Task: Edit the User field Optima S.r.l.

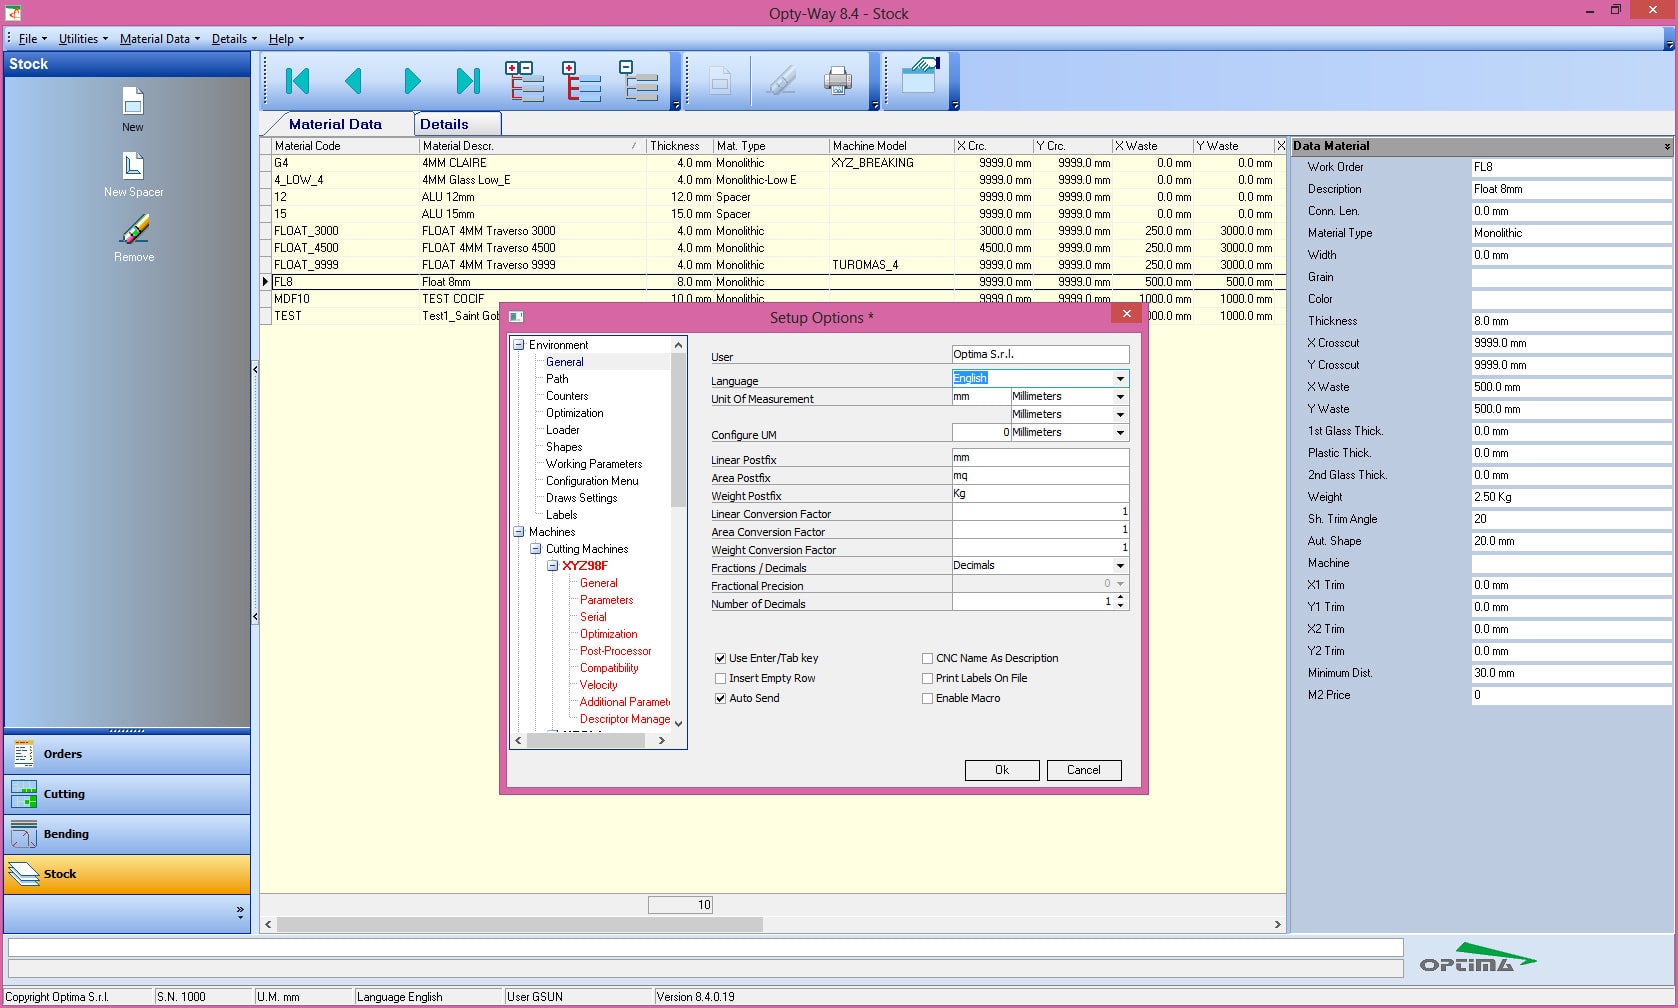Action: point(1040,354)
